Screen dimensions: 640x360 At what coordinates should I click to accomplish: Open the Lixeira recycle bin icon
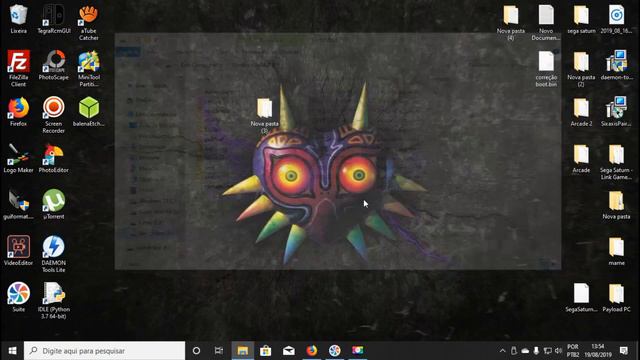18,19
